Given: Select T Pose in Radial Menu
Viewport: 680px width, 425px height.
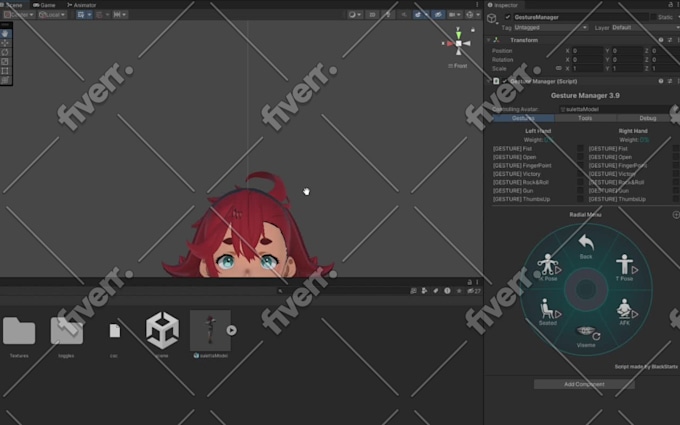Looking at the screenshot, I should 625,268.
